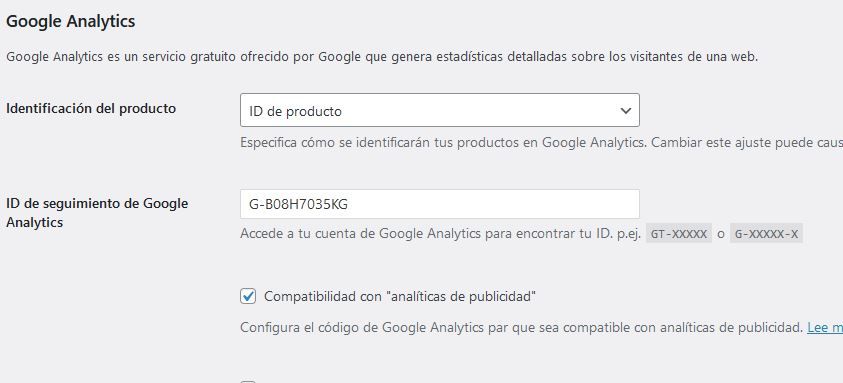Uncheck the "analíticas de publicidad" compatibility checkbox
843x383 pixels.
[248, 296]
